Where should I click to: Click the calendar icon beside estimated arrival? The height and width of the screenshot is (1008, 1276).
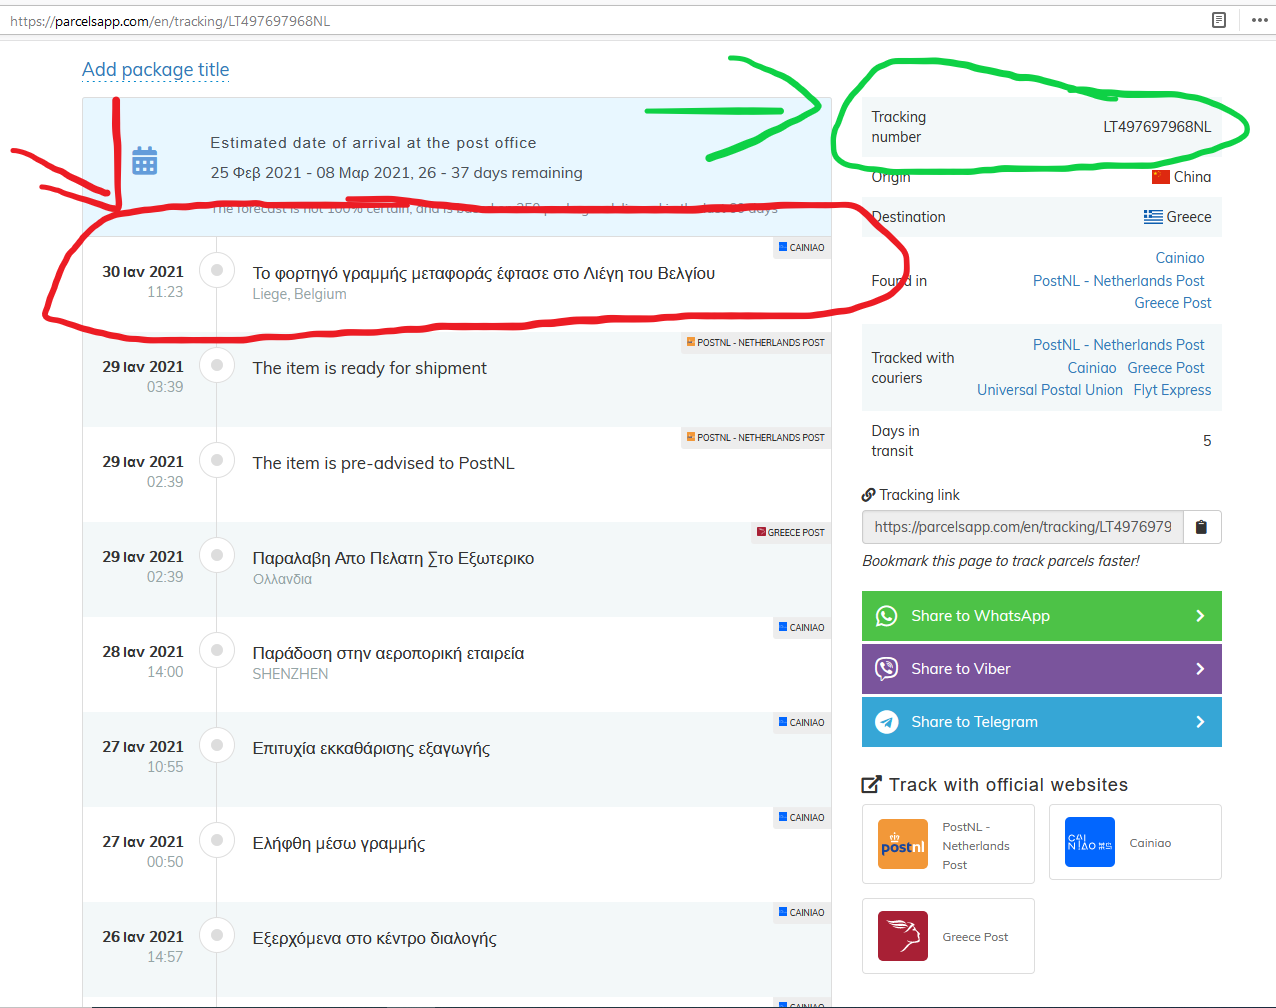click(x=145, y=161)
